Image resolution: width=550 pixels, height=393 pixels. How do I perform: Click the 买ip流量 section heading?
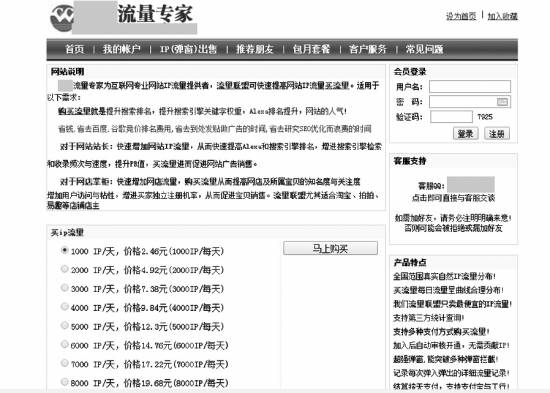pyautogui.click(x=67, y=232)
